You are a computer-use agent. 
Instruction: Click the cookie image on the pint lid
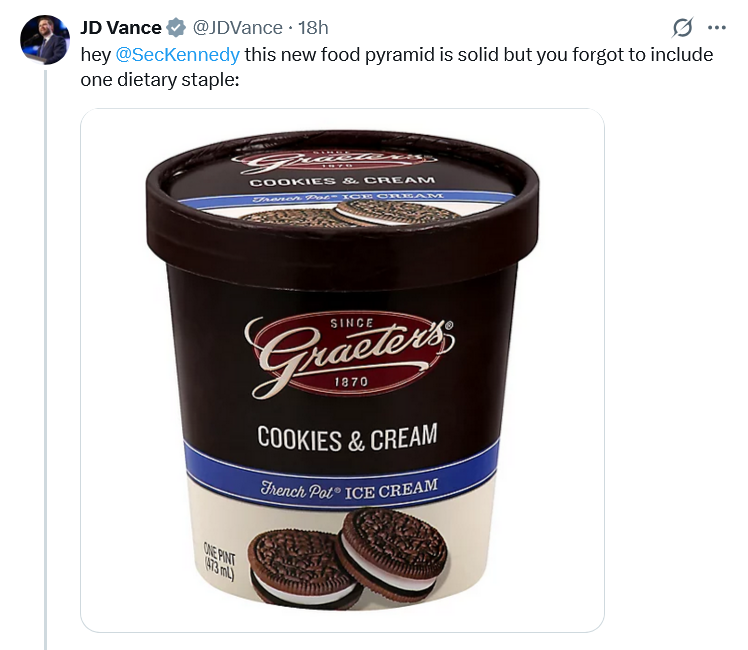pos(353,212)
